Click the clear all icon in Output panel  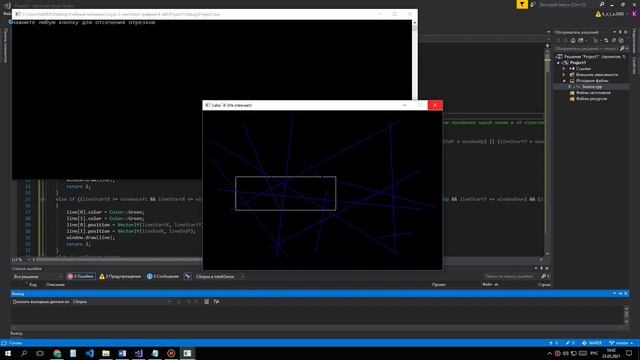tap(207, 302)
